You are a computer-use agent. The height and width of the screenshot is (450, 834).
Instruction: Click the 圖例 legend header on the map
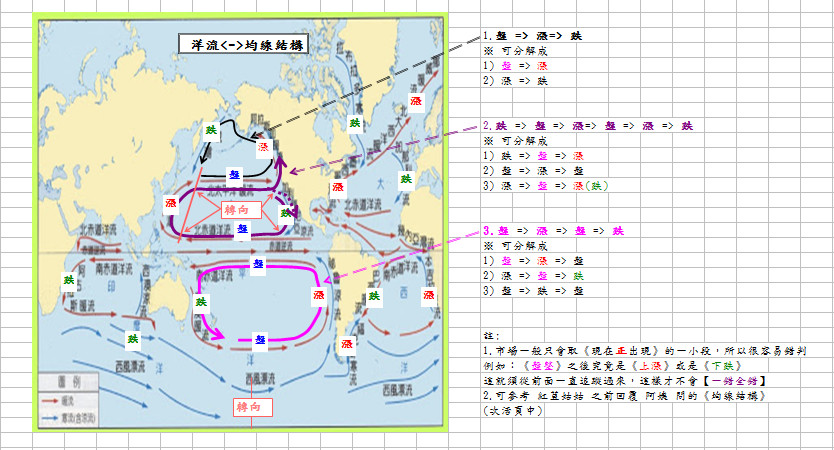(x=69, y=382)
